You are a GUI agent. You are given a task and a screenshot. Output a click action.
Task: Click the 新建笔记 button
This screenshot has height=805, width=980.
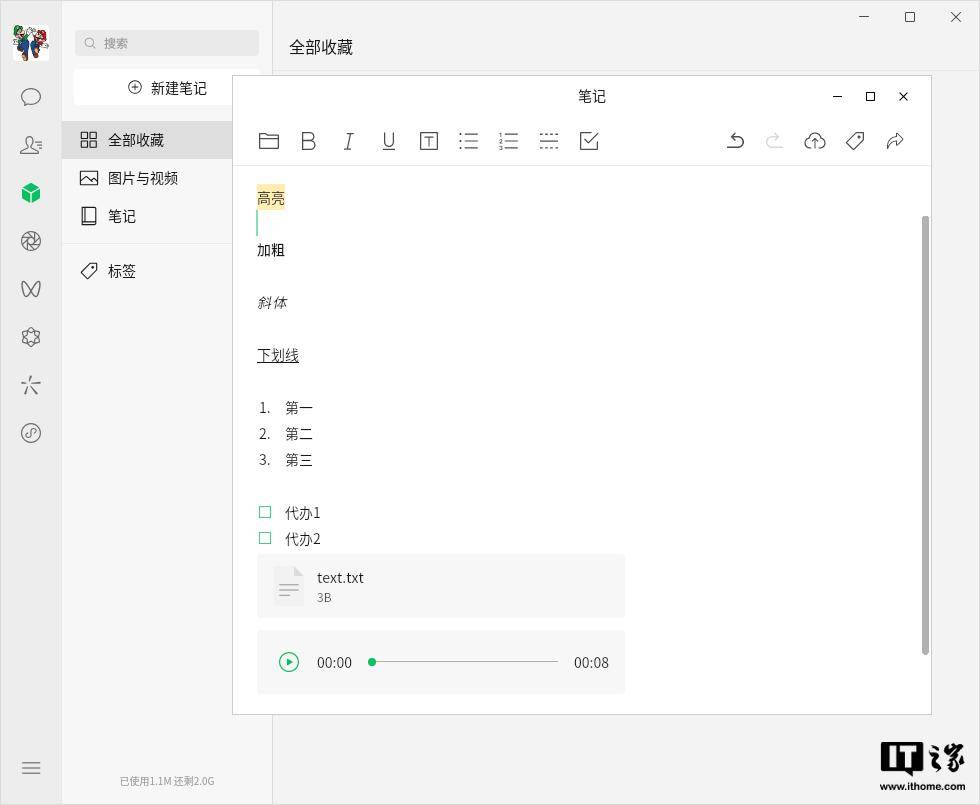[166, 88]
